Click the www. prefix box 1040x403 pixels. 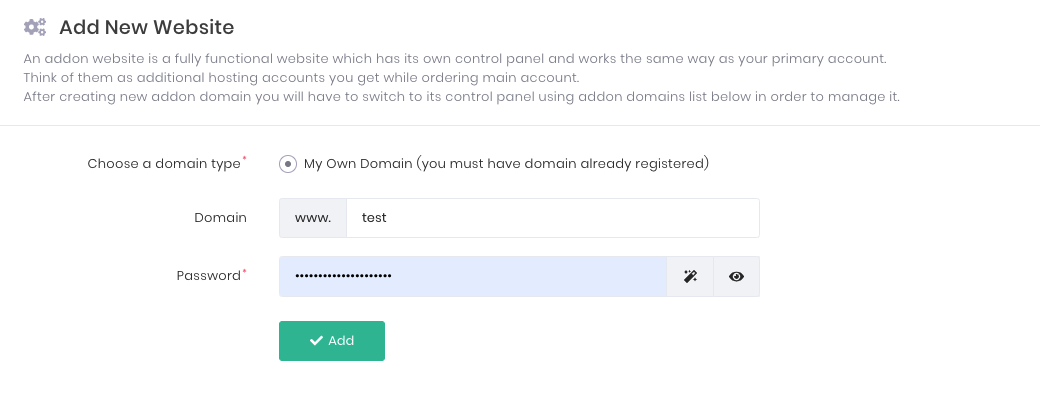point(313,218)
